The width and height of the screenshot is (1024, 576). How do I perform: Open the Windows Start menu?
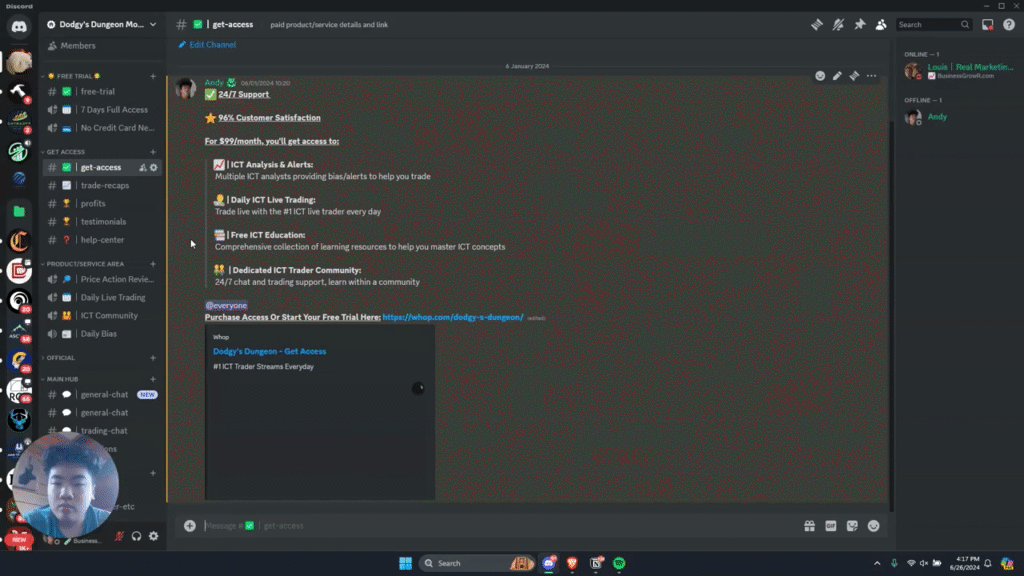tap(406, 563)
